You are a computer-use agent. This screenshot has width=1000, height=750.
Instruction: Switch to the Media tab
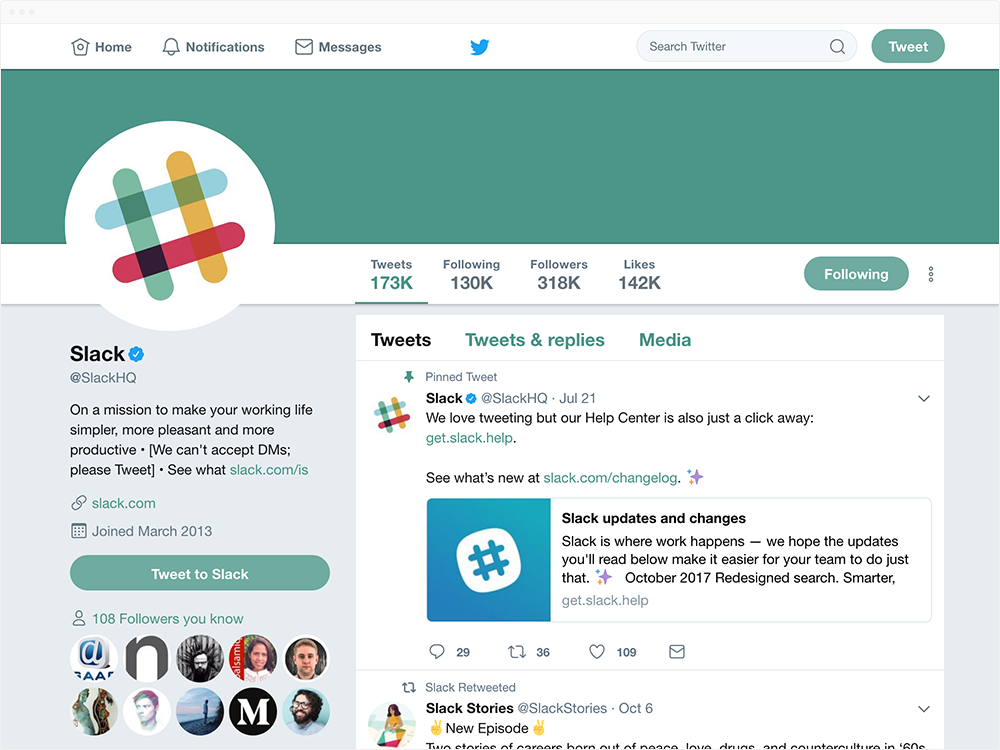pyautogui.click(x=665, y=340)
